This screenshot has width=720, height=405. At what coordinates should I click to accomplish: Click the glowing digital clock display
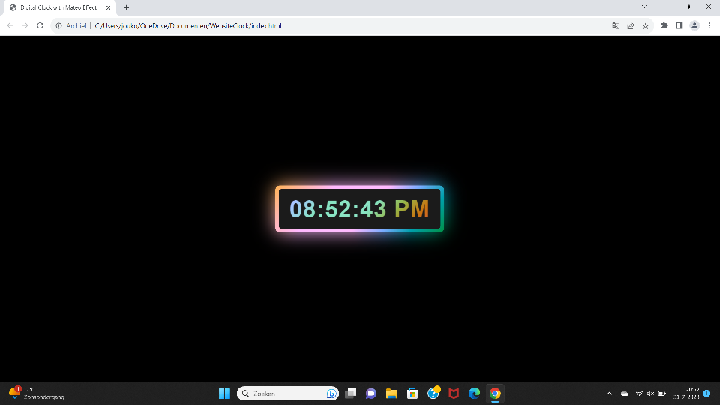point(359,209)
